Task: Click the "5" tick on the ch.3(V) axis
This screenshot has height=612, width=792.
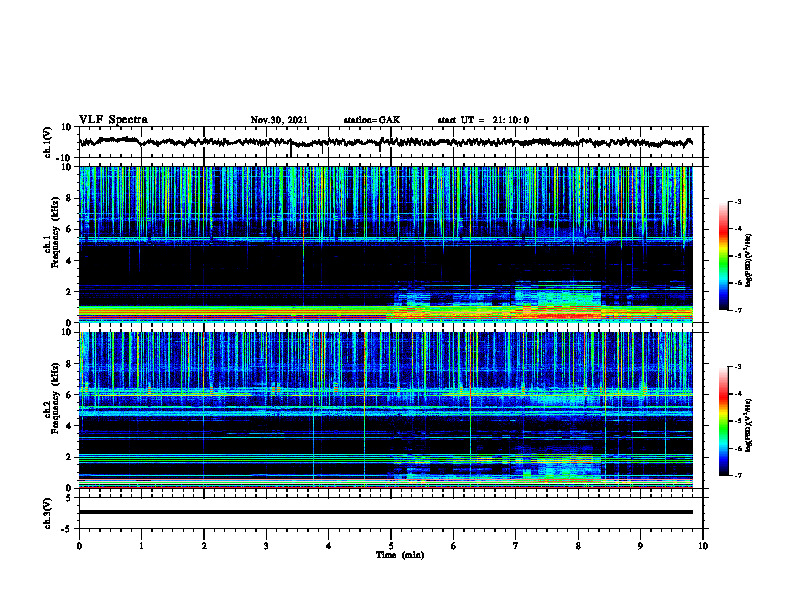Action: (70, 498)
